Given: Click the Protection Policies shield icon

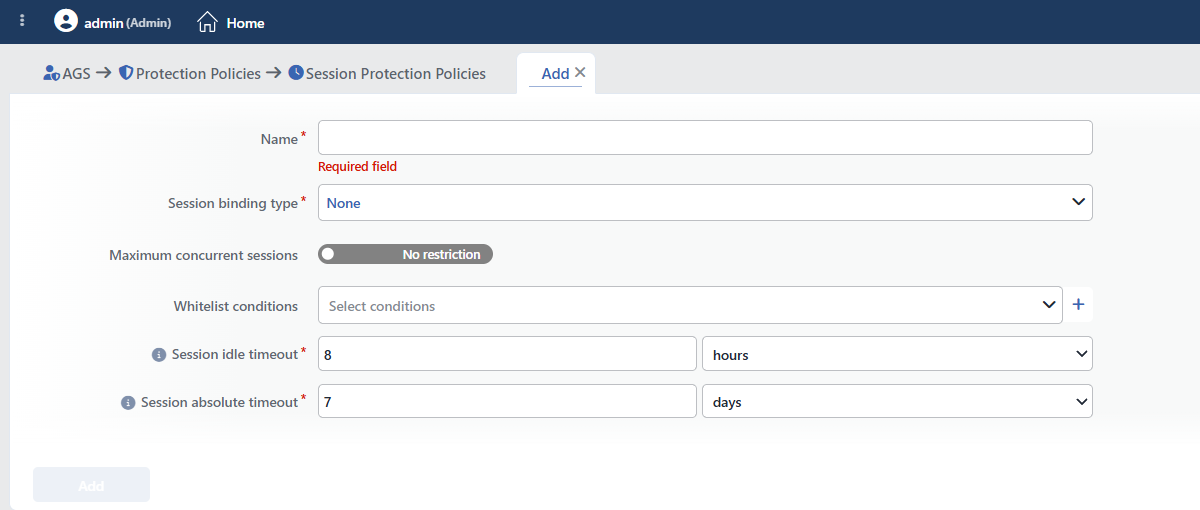Looking at the screenshot, I should coord(126,73).
